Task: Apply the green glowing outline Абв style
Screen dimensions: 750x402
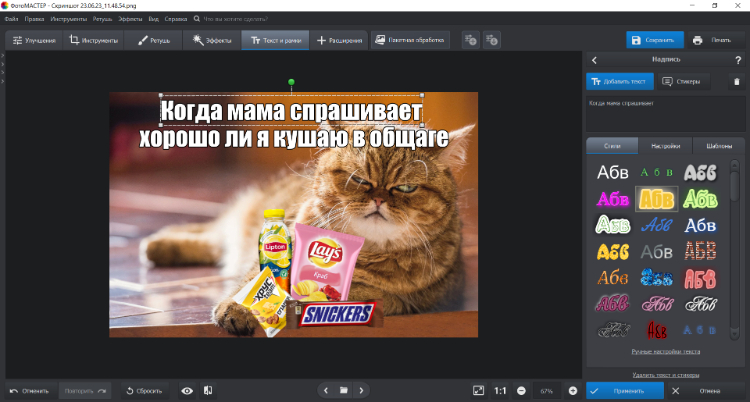Action: 700,199
